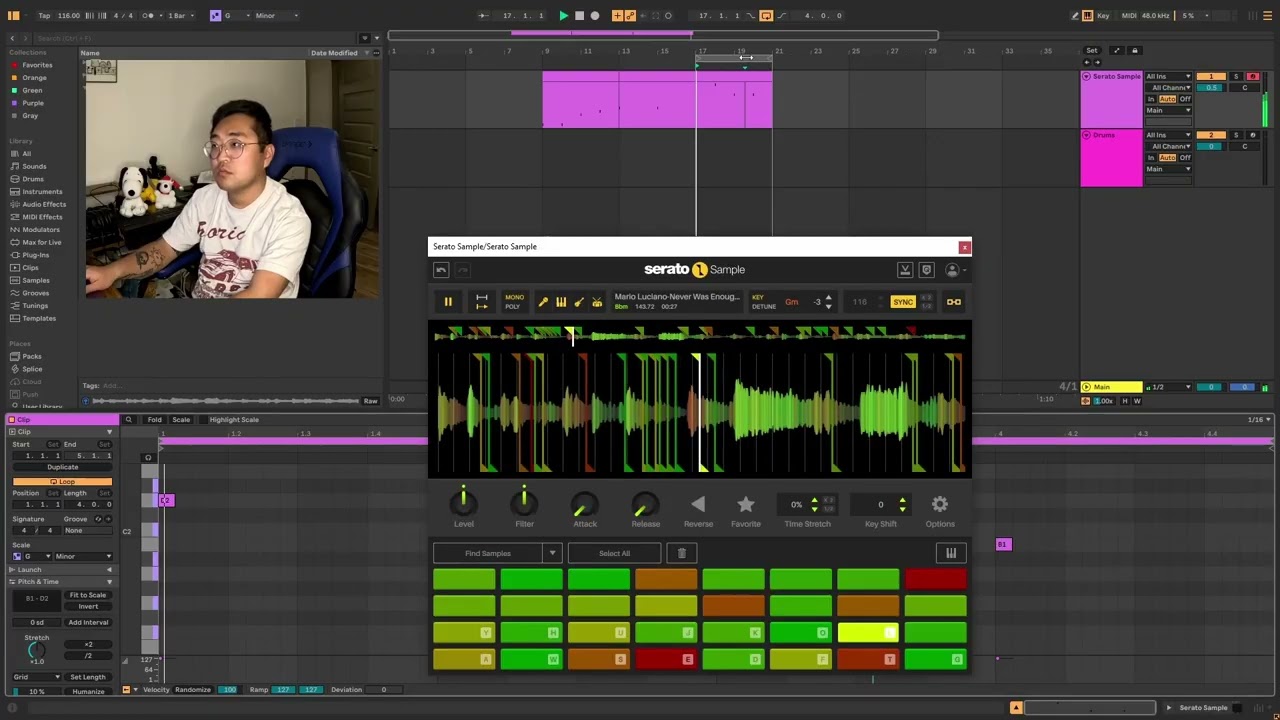The width and height of the screenshot is (1280, 720).
Task: Open the Minor scale dropdown in toolbar
Action: tap(276, 15)
